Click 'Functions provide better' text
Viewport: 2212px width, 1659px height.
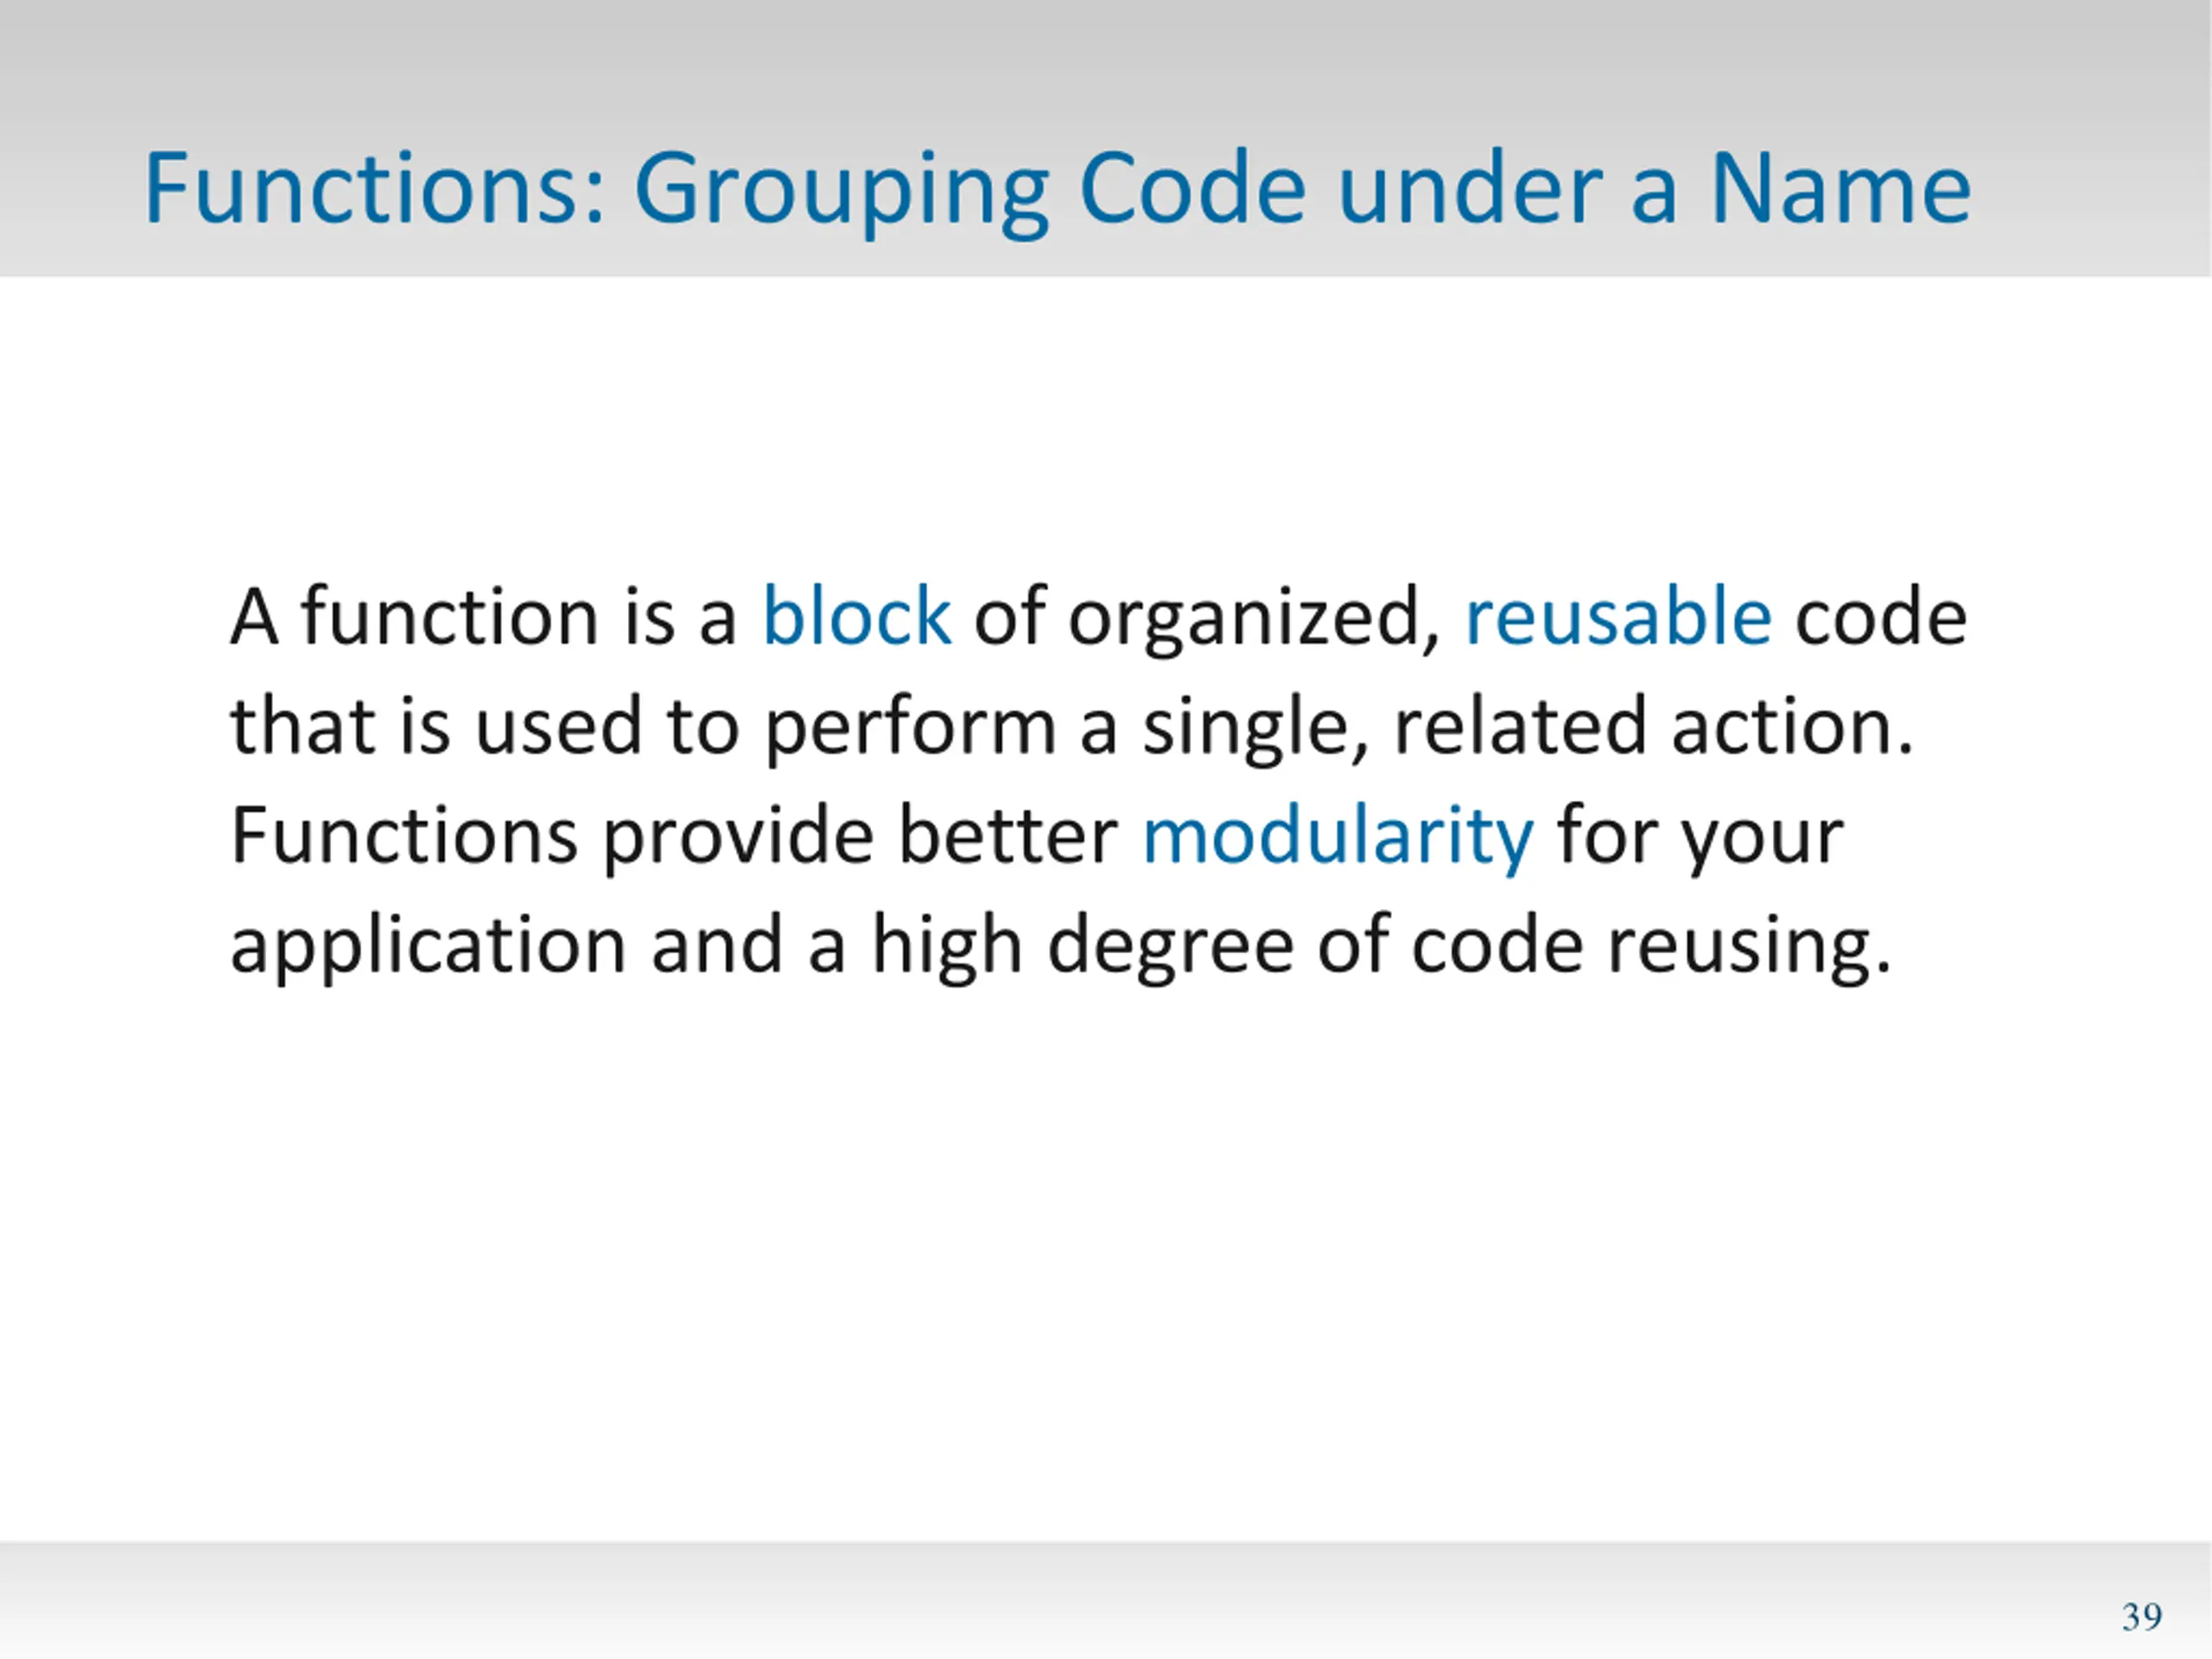pyautogui.click(x=674, y=837)
